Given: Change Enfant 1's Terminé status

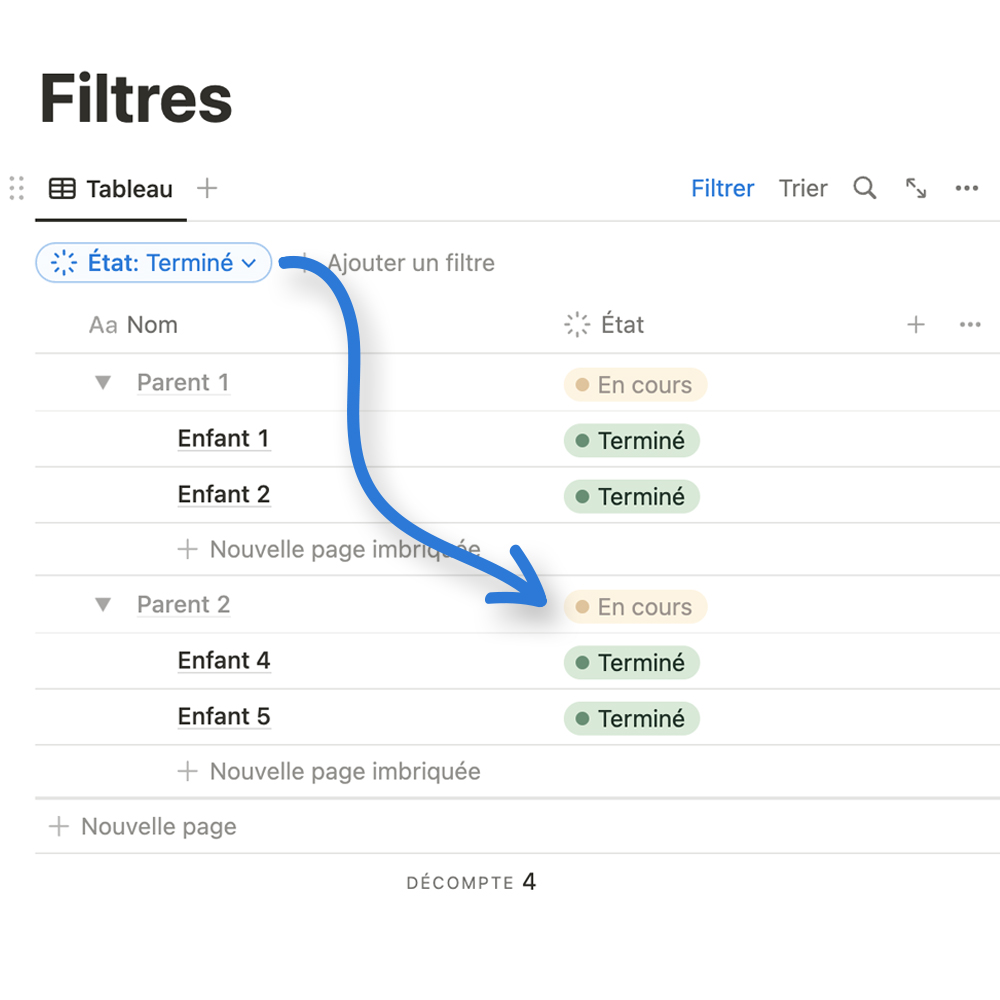Looking at the screenshot, I should click(631, 441).
